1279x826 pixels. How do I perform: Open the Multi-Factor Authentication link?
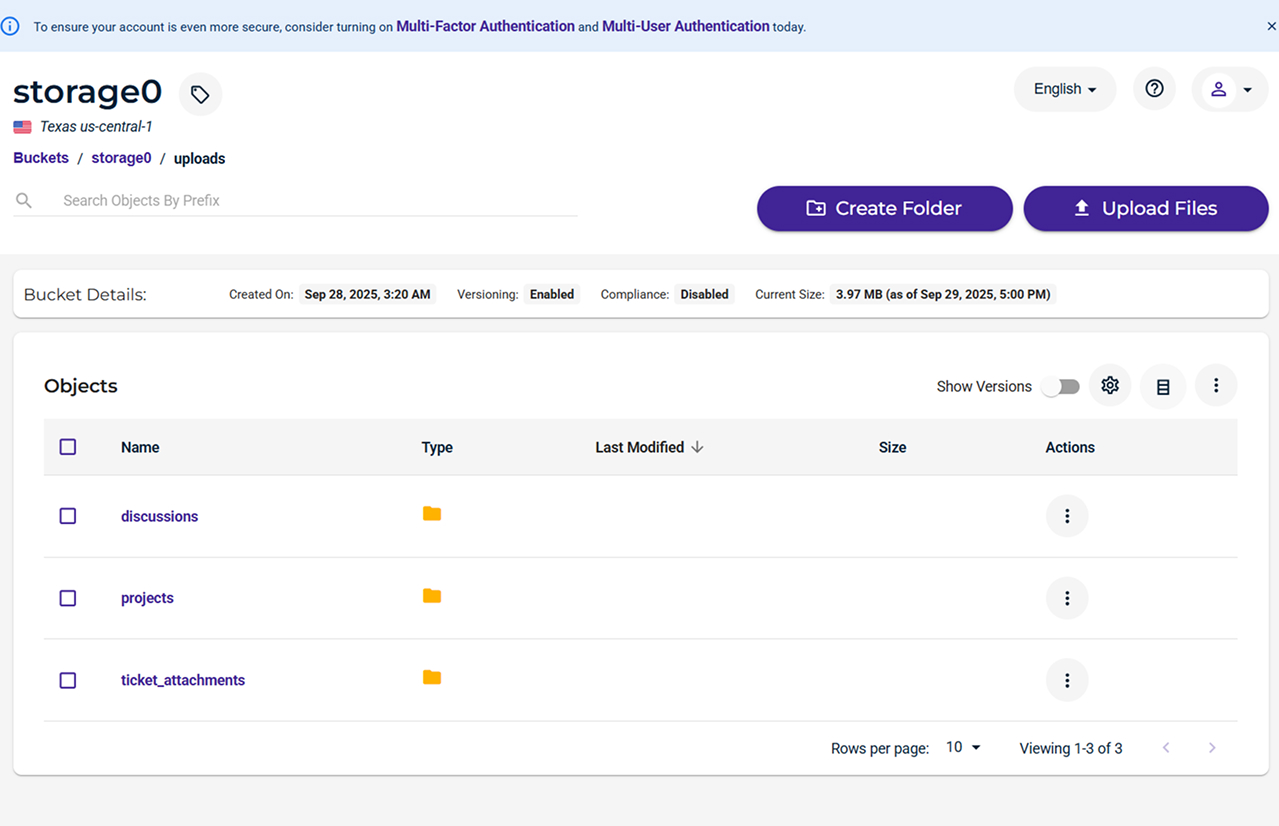tap(485, 26)
